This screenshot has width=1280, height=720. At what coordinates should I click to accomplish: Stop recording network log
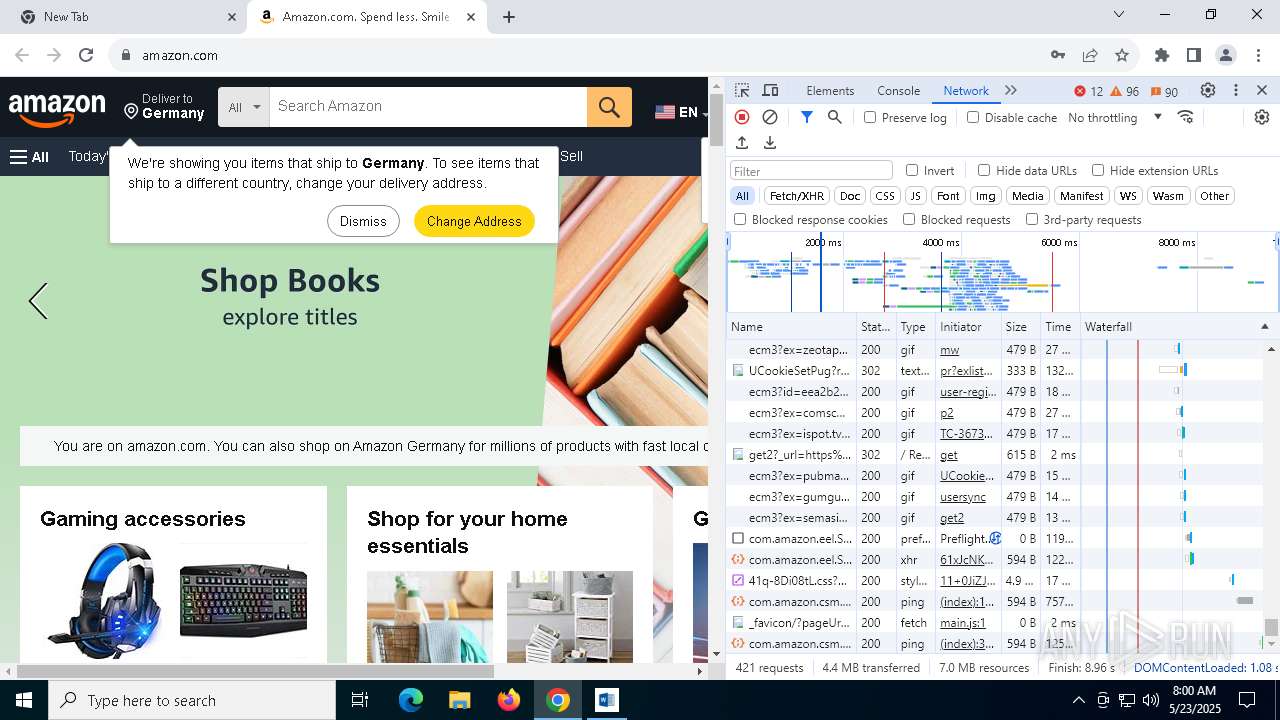pyautogui.click(x=742, y=117)
